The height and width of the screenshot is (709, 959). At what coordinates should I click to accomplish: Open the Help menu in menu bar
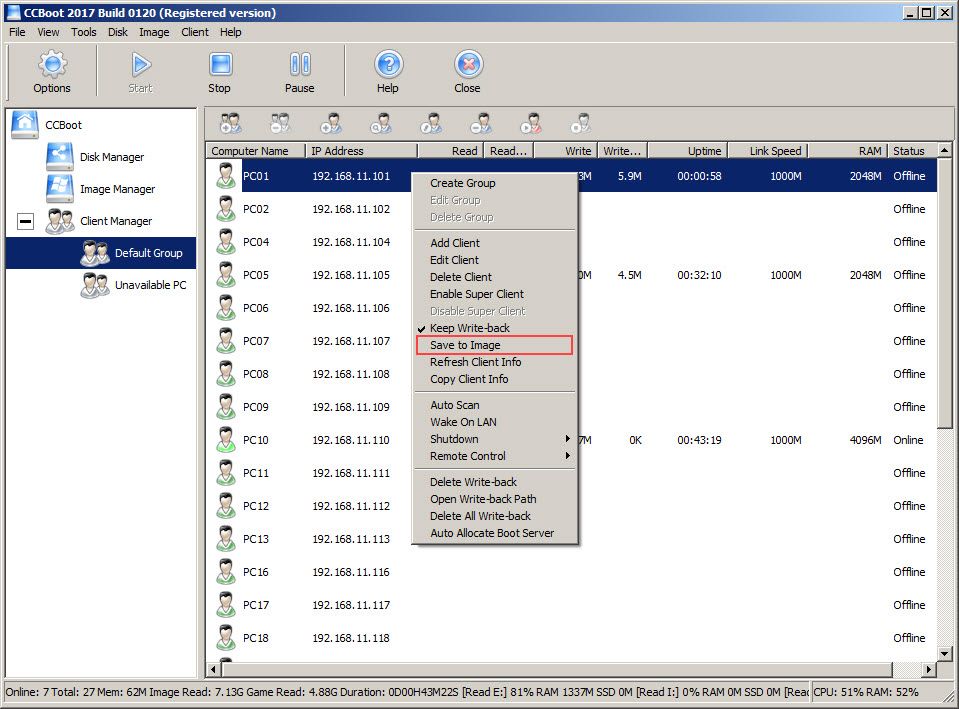coord(231,32)
